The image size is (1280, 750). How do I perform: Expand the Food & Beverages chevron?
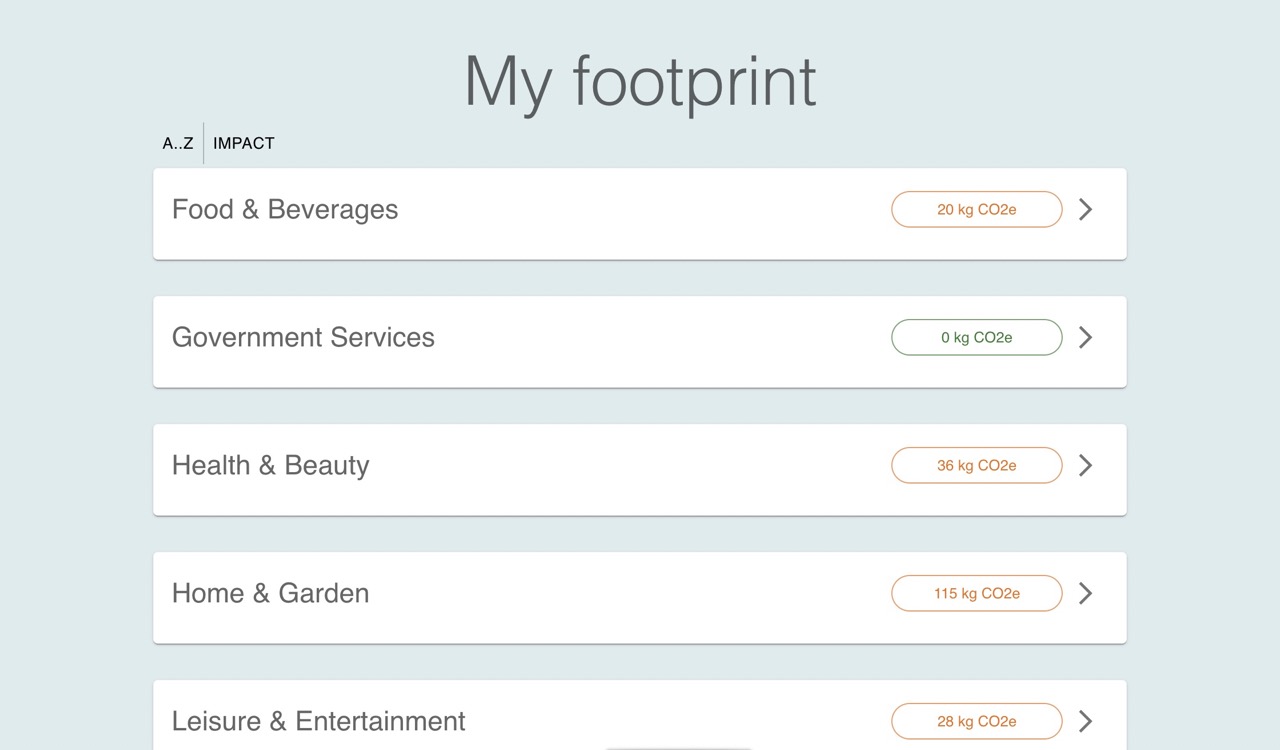tap(1086, 209)
